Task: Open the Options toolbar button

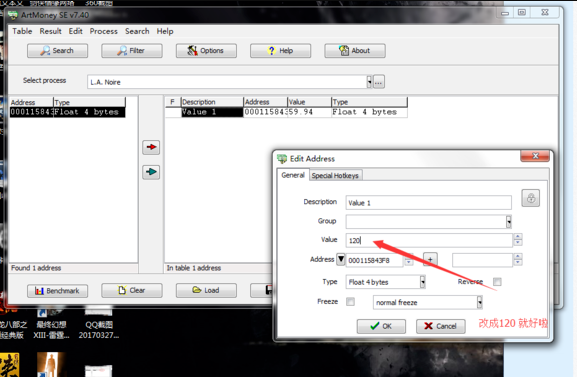Action: pos(206,51)
